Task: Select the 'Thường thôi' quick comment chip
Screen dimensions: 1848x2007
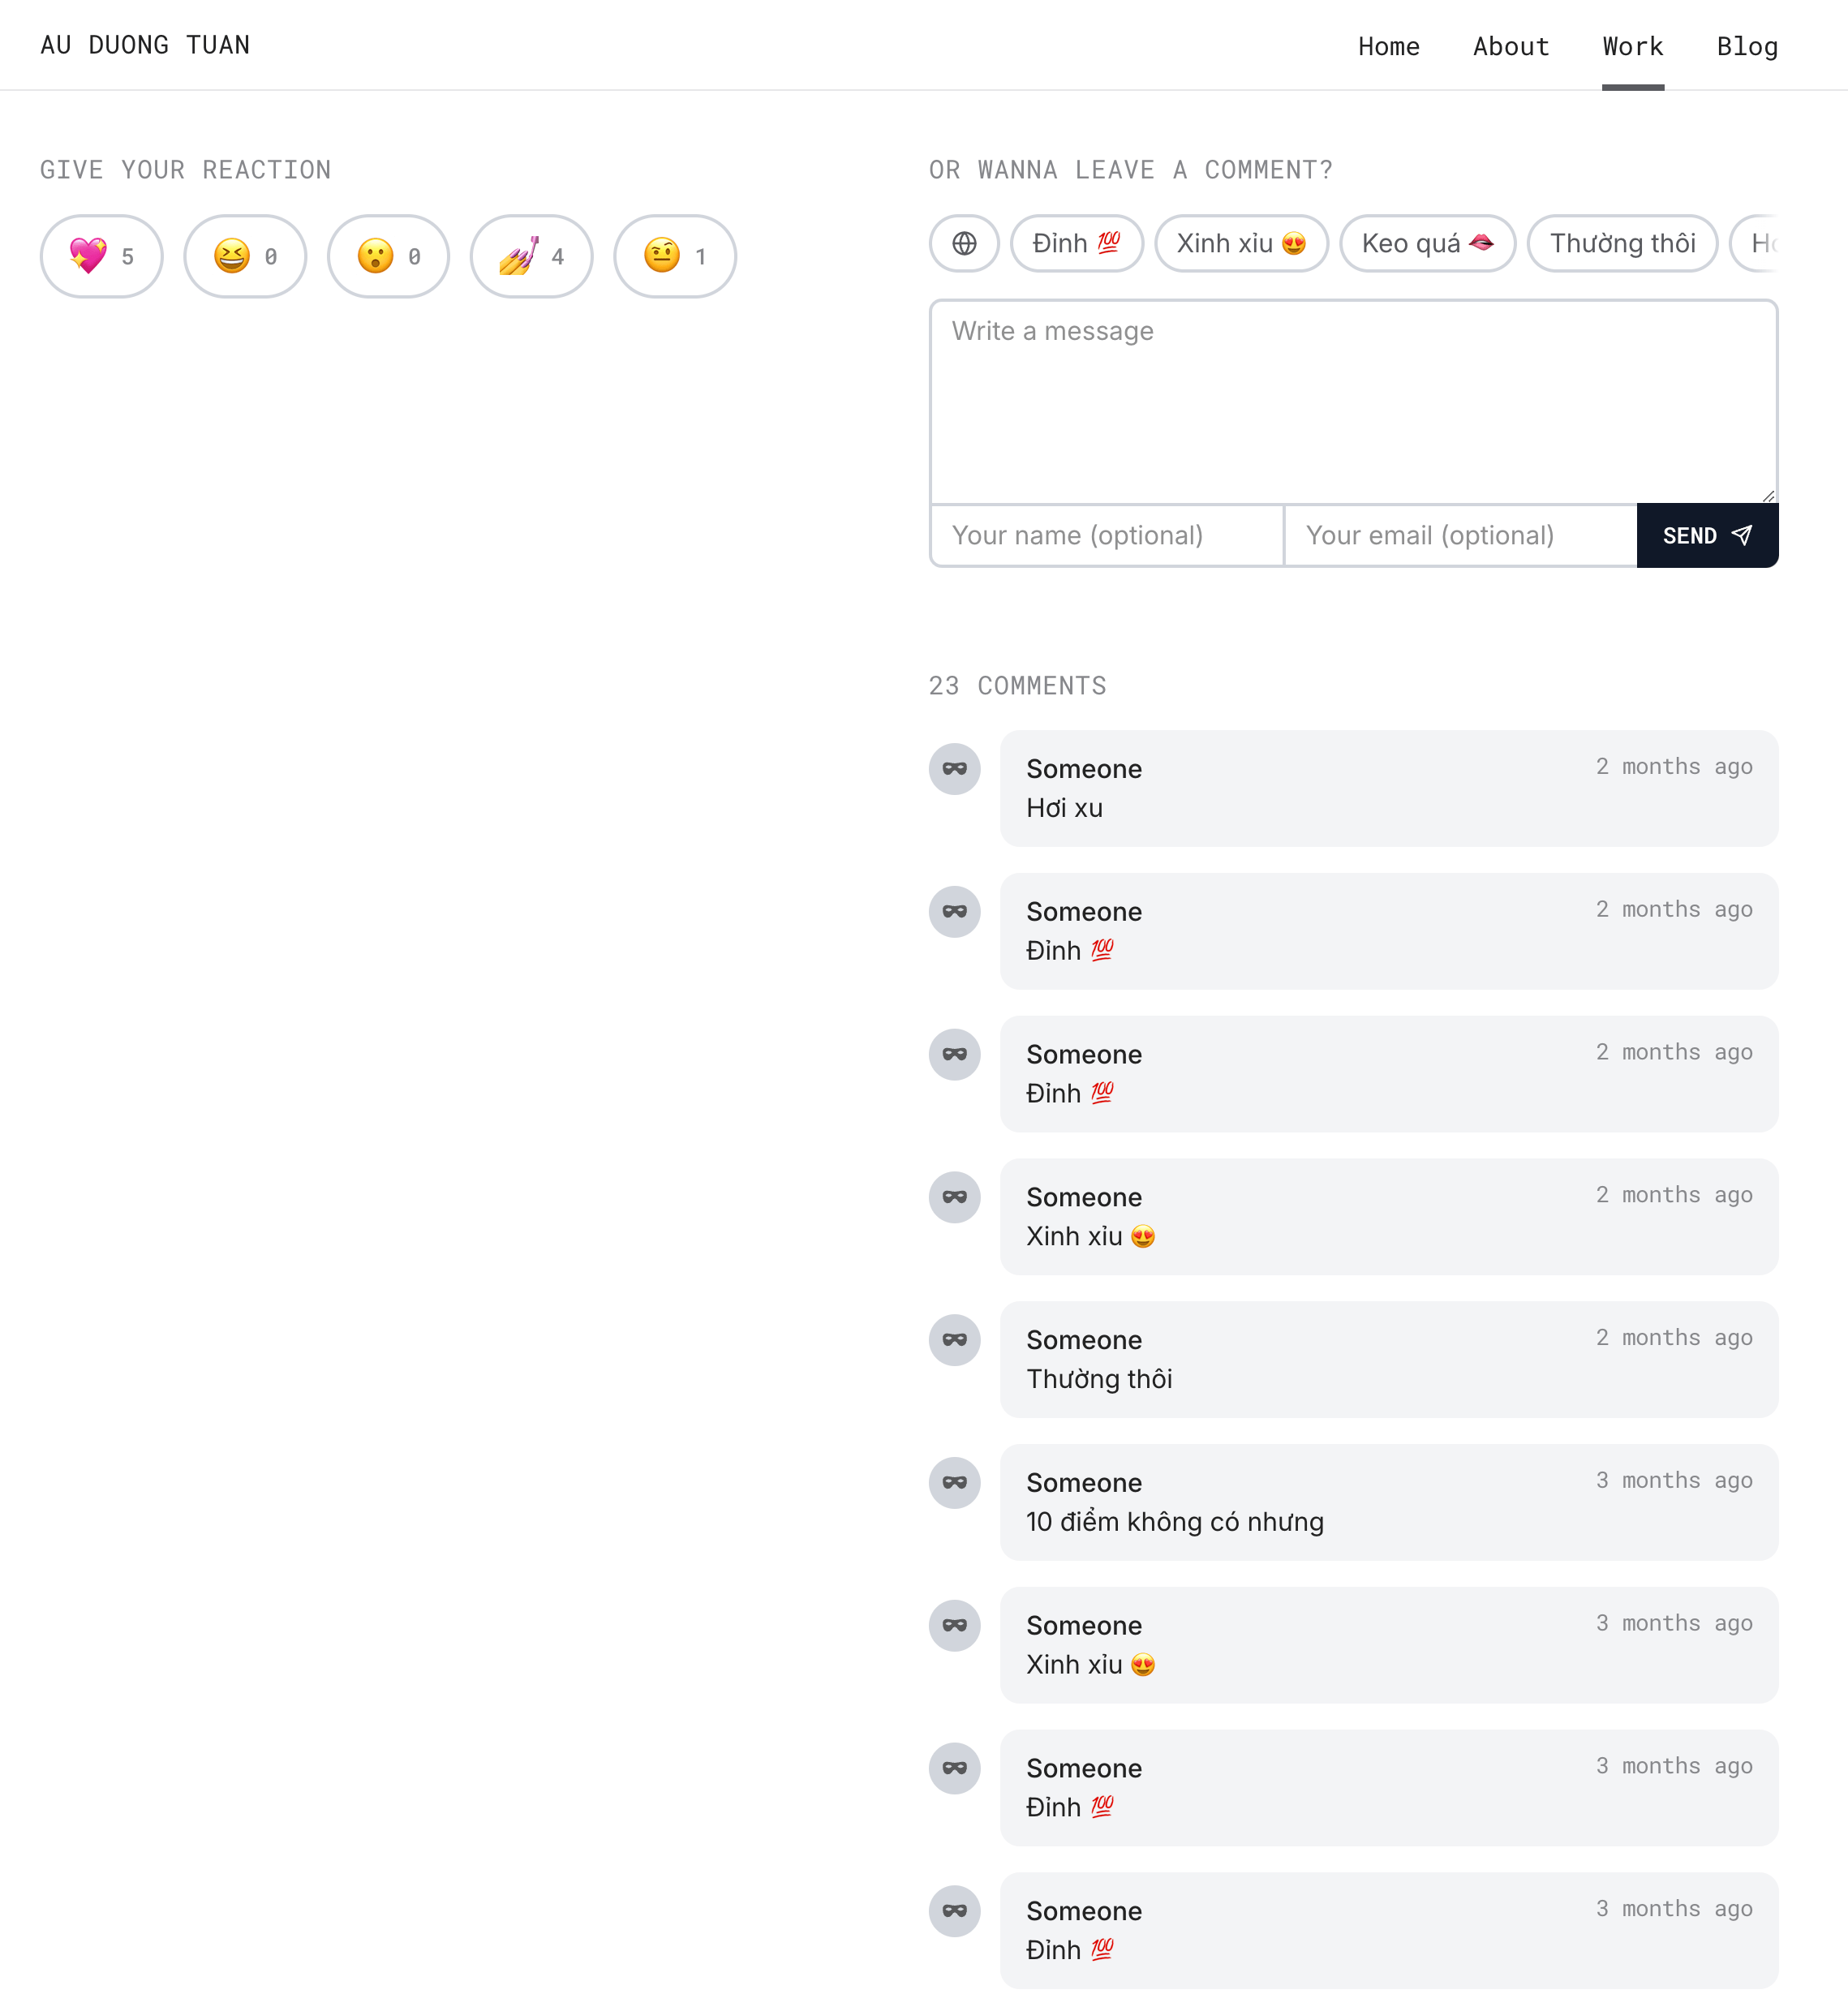Action: pos(1622,243)
